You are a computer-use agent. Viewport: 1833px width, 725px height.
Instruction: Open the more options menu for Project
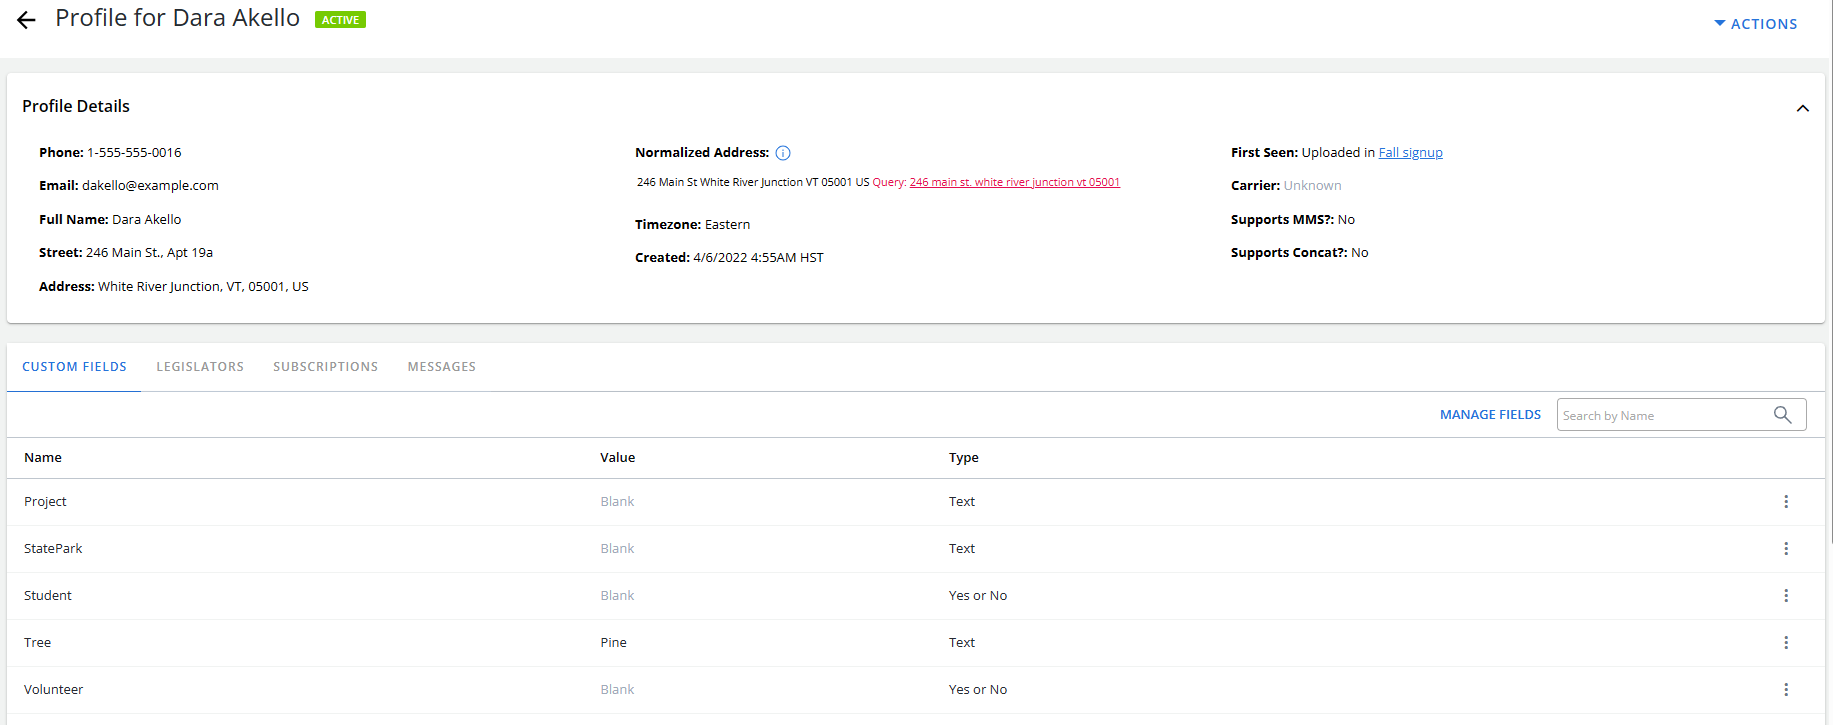tap(1786, 502)
